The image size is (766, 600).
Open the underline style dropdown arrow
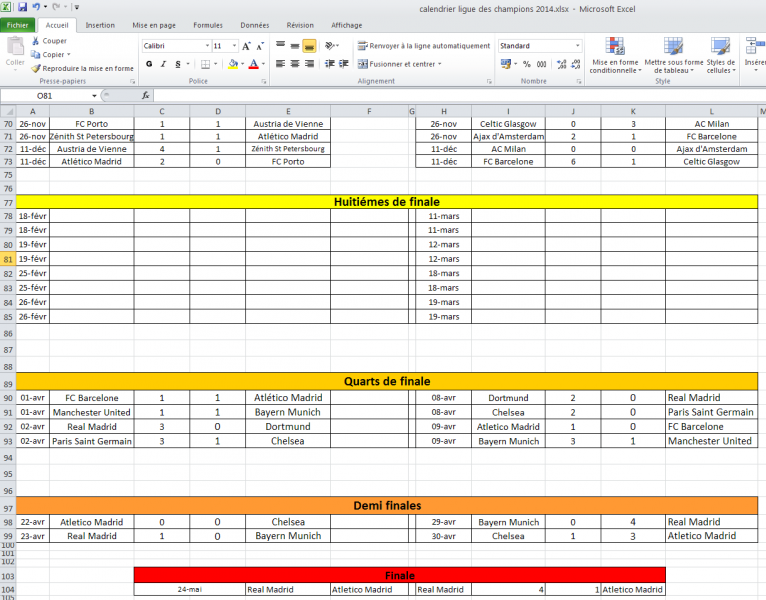[188, 64]
